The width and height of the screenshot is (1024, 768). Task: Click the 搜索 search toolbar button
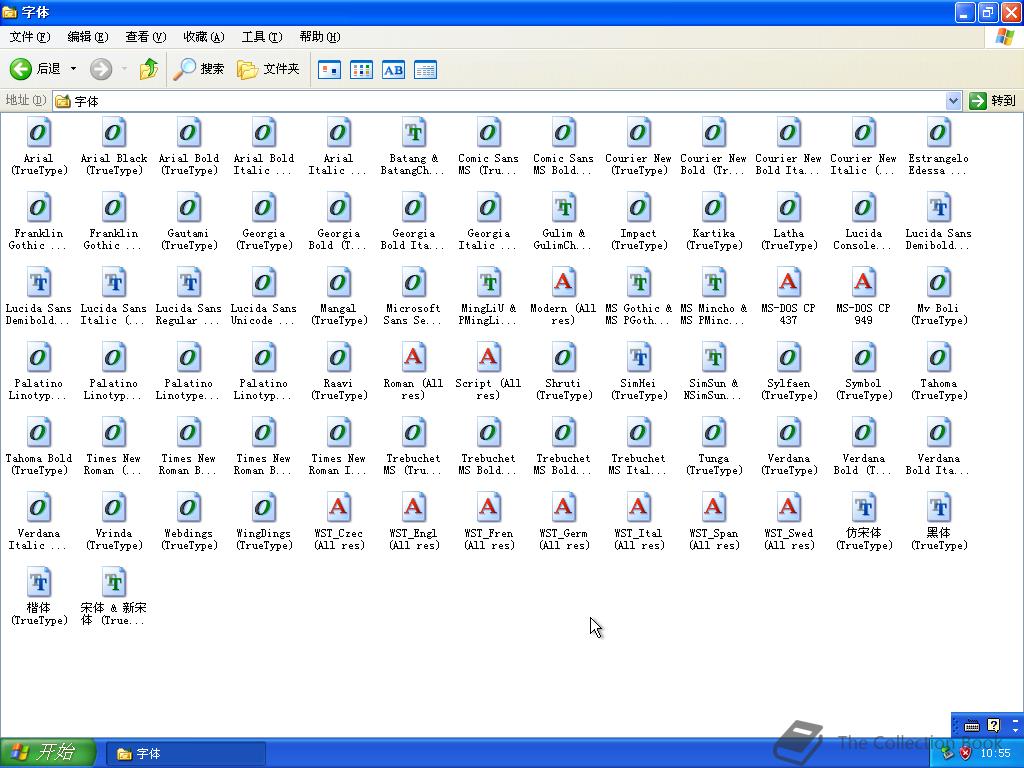pyautogui.click(x=199, y=69)
